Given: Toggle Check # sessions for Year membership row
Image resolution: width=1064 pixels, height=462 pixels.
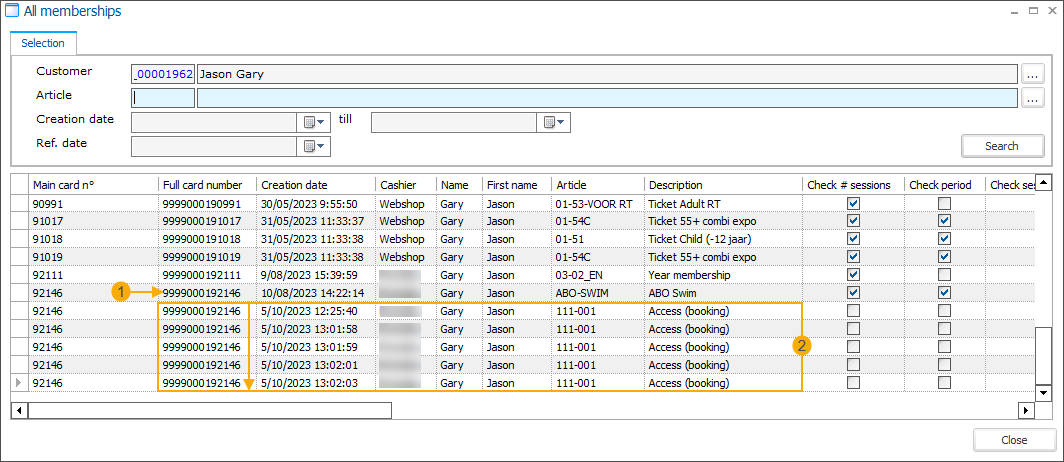Looking at the screenshot, I should coord(853,275).
